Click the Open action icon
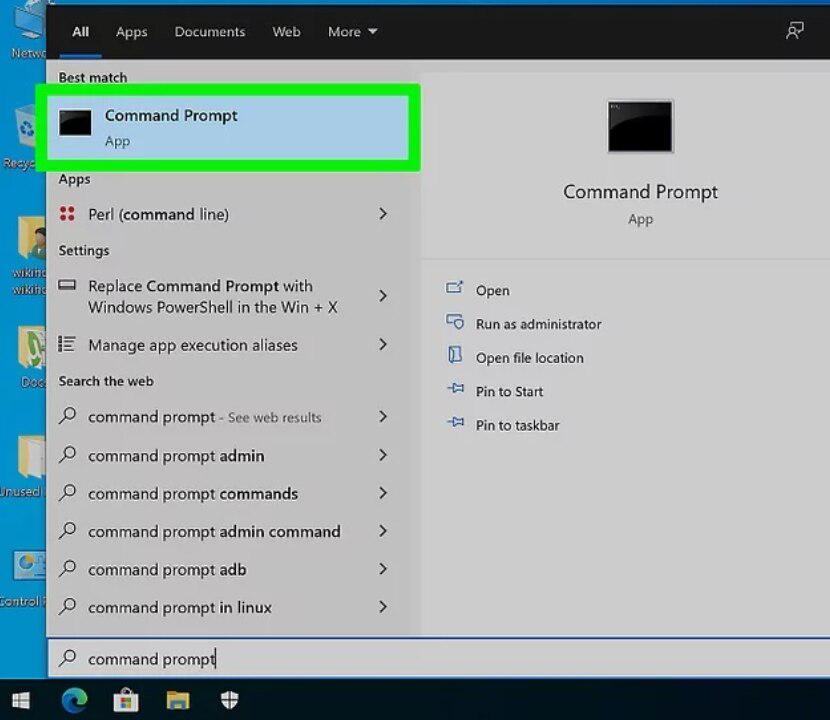 pyautogui.click(x=454, y=287)
